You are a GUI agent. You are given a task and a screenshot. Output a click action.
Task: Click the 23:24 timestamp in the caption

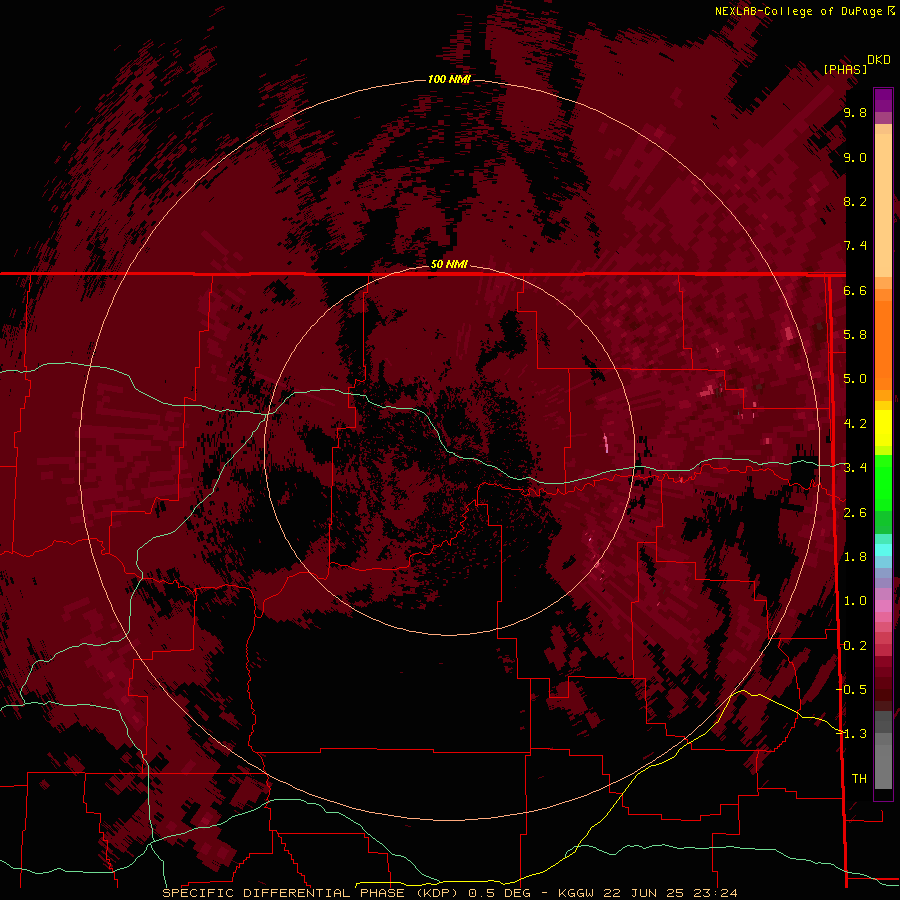pyautogui.click(x=717, y=893)
